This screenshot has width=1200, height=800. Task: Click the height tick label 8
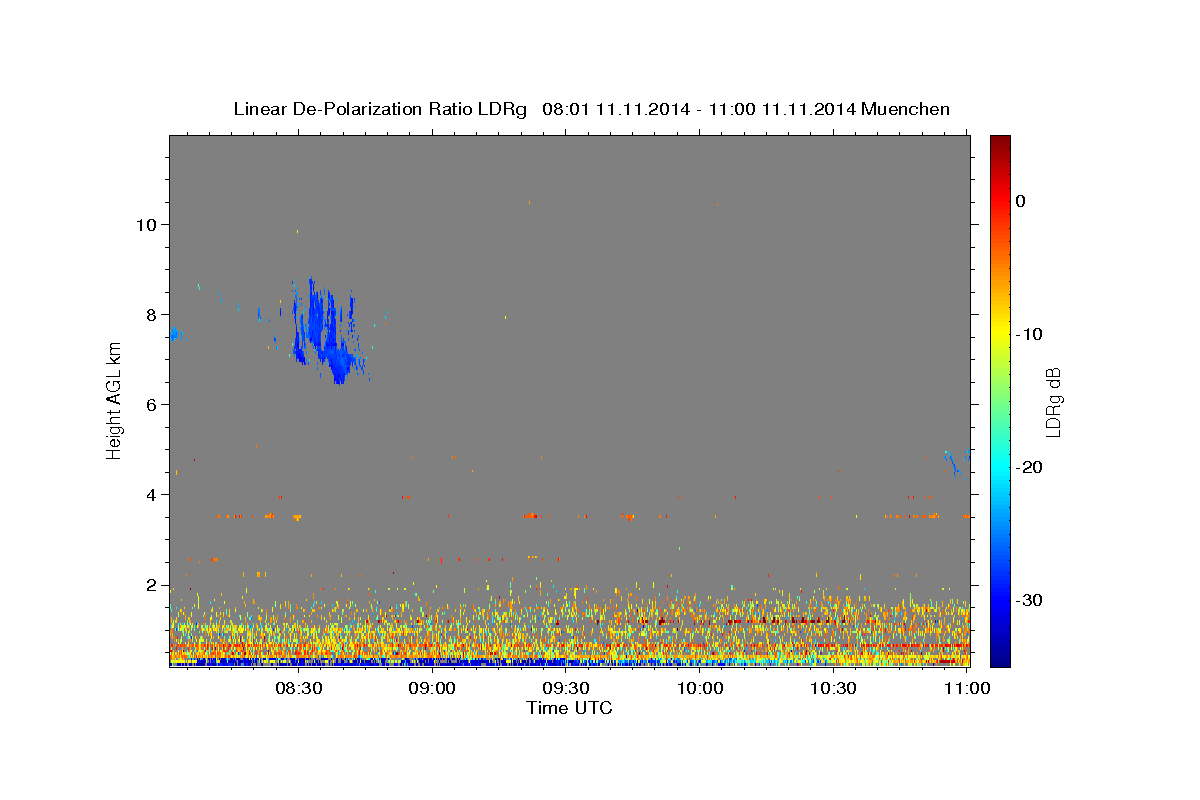pos(153,314)
